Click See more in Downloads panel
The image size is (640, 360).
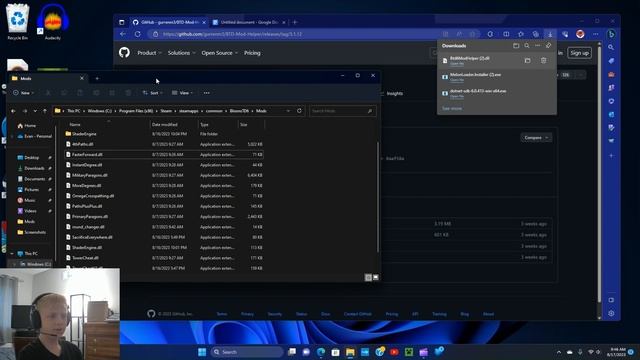452,109
